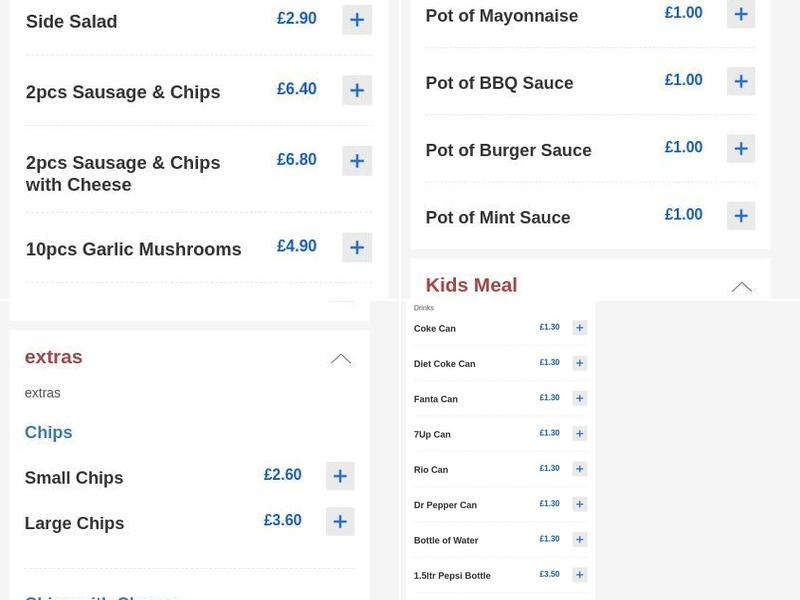Collapse the Kids Meal section
This screenshot has height=600, width=800.
(742, 285)
